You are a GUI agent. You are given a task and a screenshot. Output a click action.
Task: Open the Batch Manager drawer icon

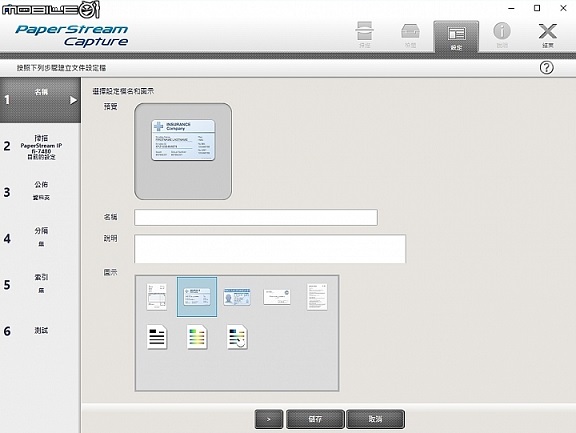[410, 35]
